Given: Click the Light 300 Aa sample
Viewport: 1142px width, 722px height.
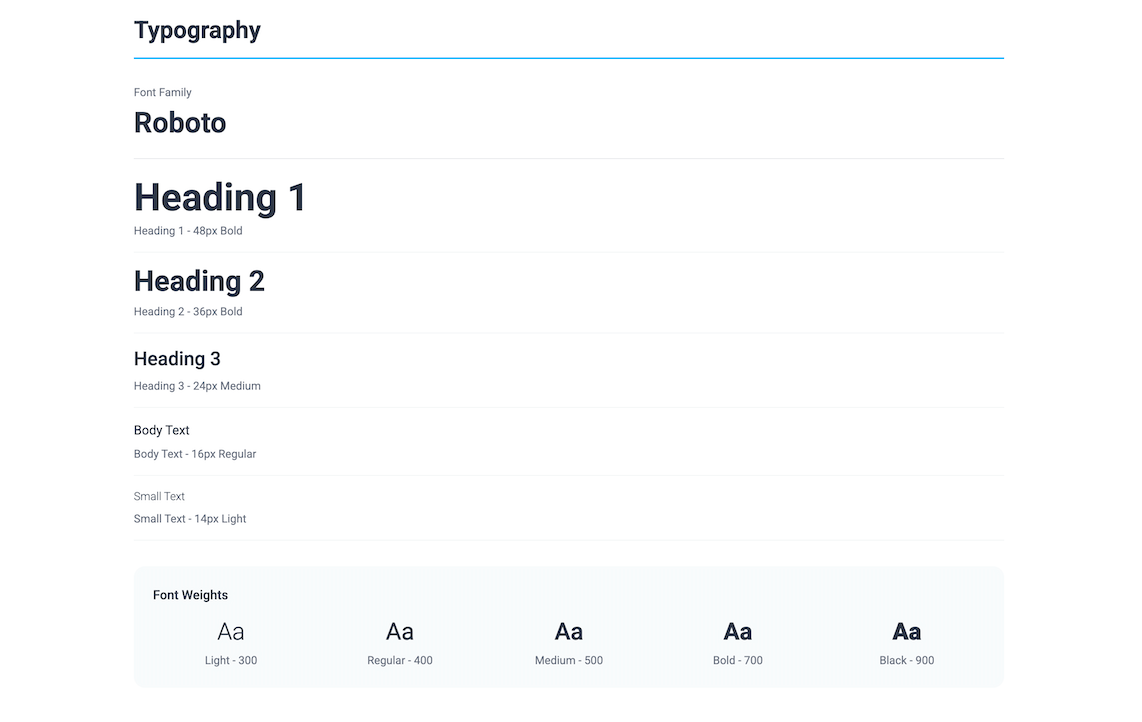Looking at the screenshot, I should tap(231, 632).
